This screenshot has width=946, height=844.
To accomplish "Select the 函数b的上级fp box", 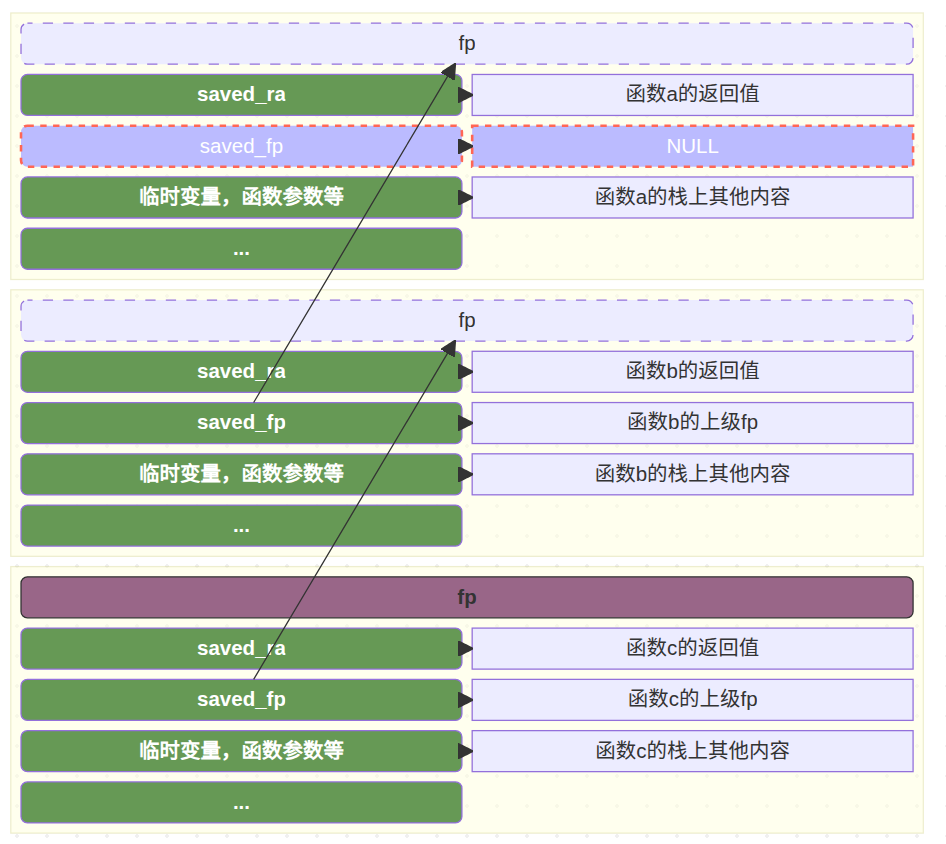I will [692, 422].
